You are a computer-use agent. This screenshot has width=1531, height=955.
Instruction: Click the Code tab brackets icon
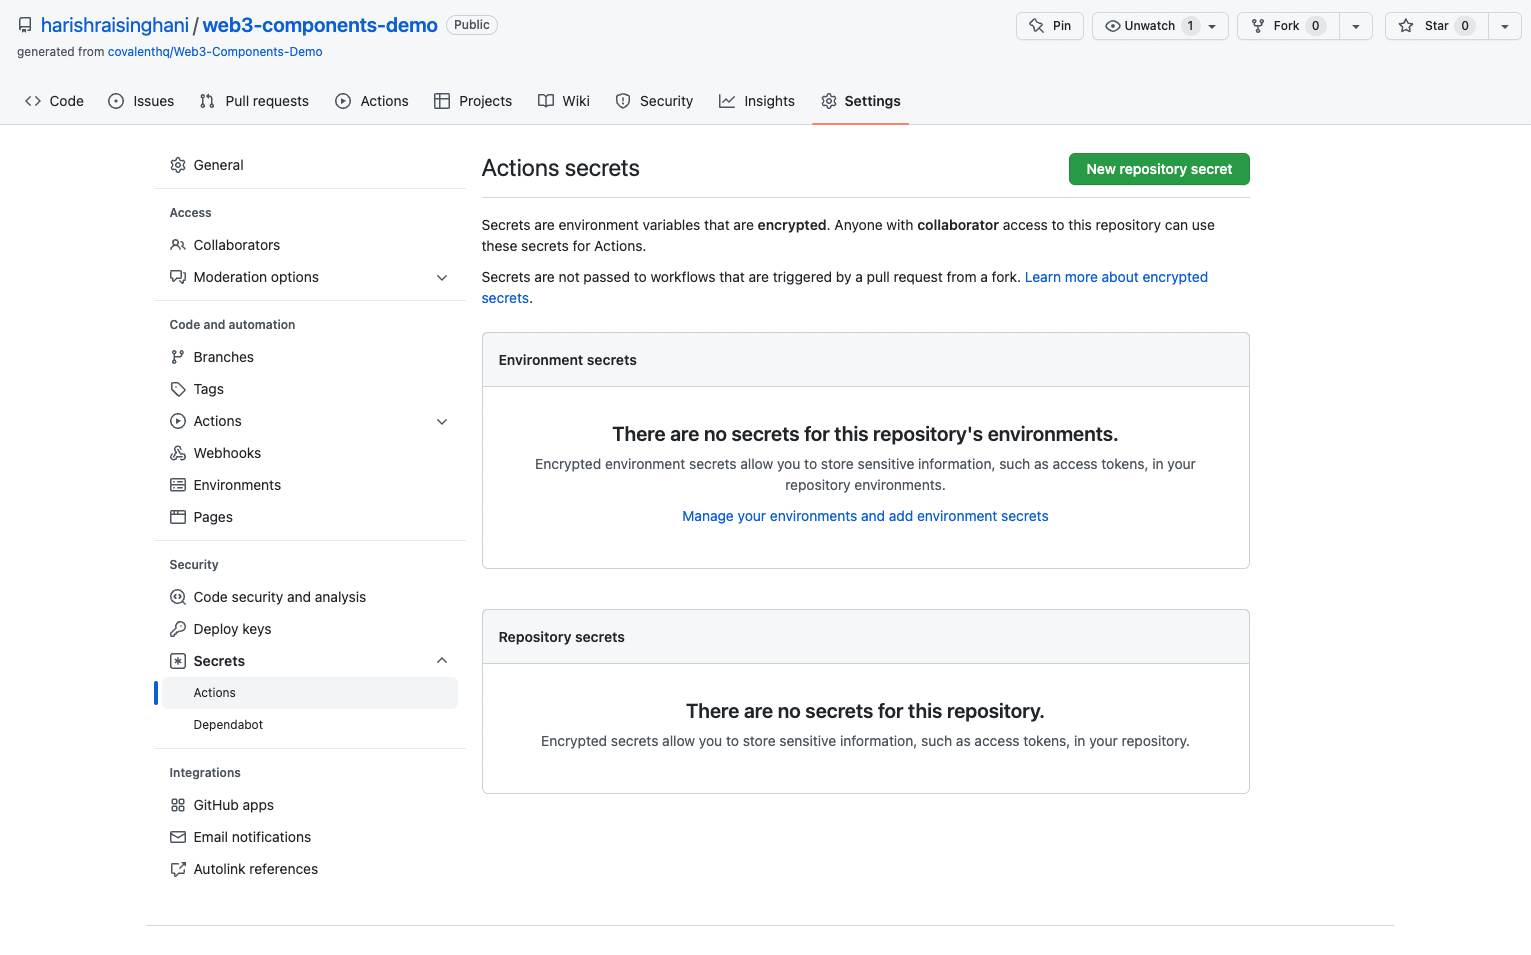33,101
